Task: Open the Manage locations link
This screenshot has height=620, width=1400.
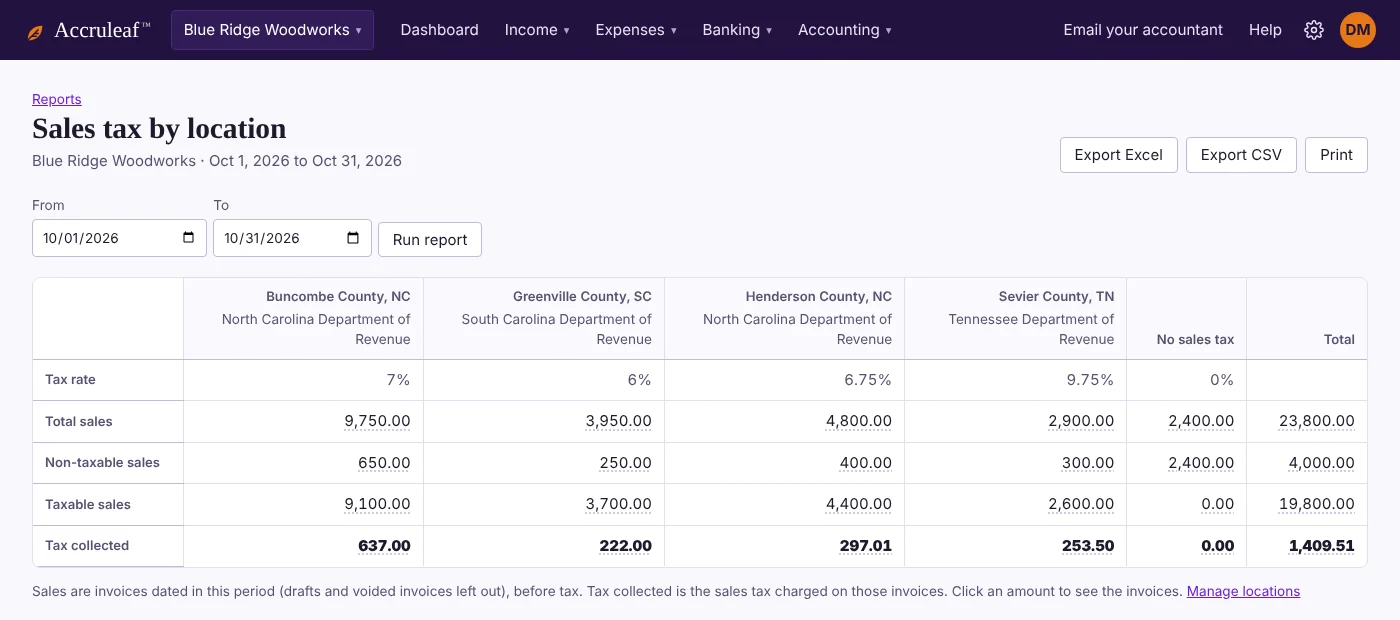Action: 1243,591
